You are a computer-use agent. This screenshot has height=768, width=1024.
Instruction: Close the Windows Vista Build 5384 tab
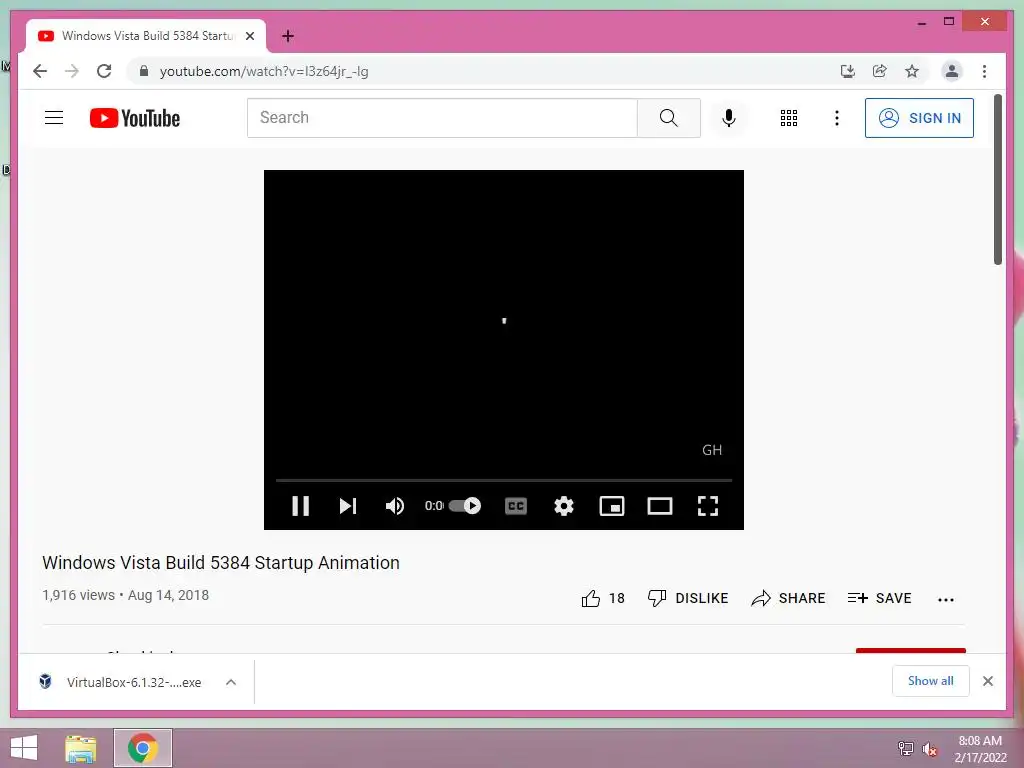(250, 36)
